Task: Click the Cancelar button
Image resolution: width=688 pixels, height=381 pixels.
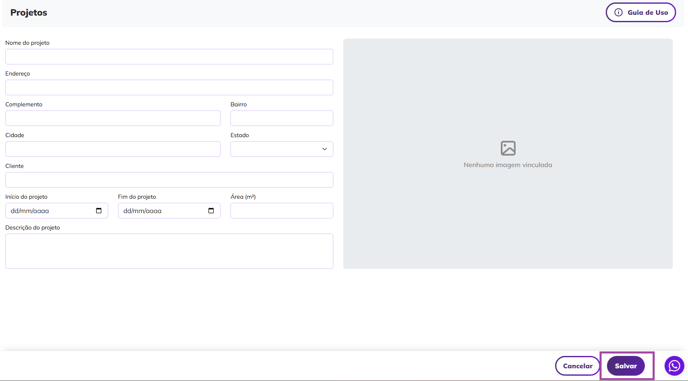Action: [577, 366]
